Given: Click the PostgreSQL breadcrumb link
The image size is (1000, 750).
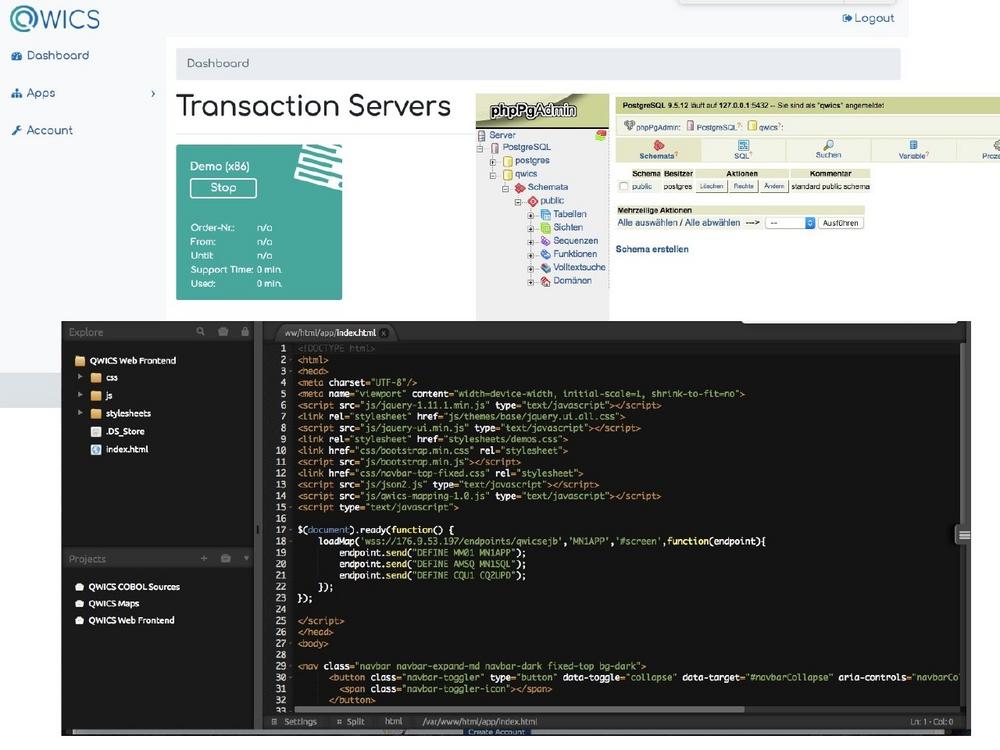Looking at the screenshot, I should pos(716,127).
